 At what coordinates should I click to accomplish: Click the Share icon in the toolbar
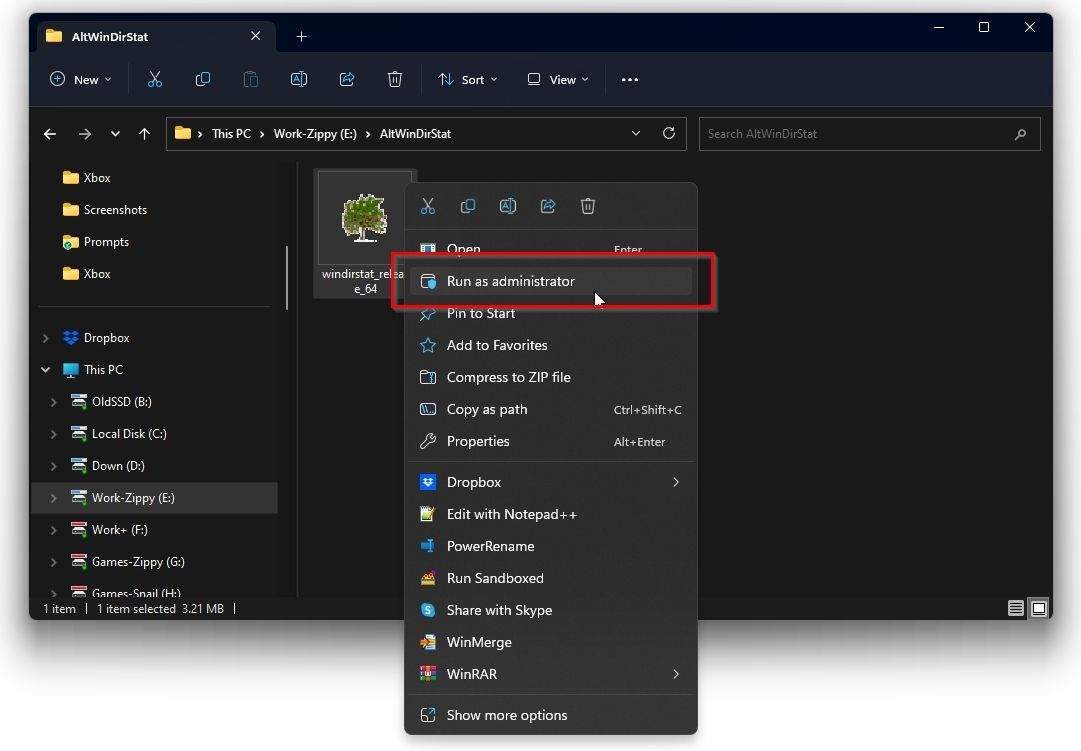347,80
